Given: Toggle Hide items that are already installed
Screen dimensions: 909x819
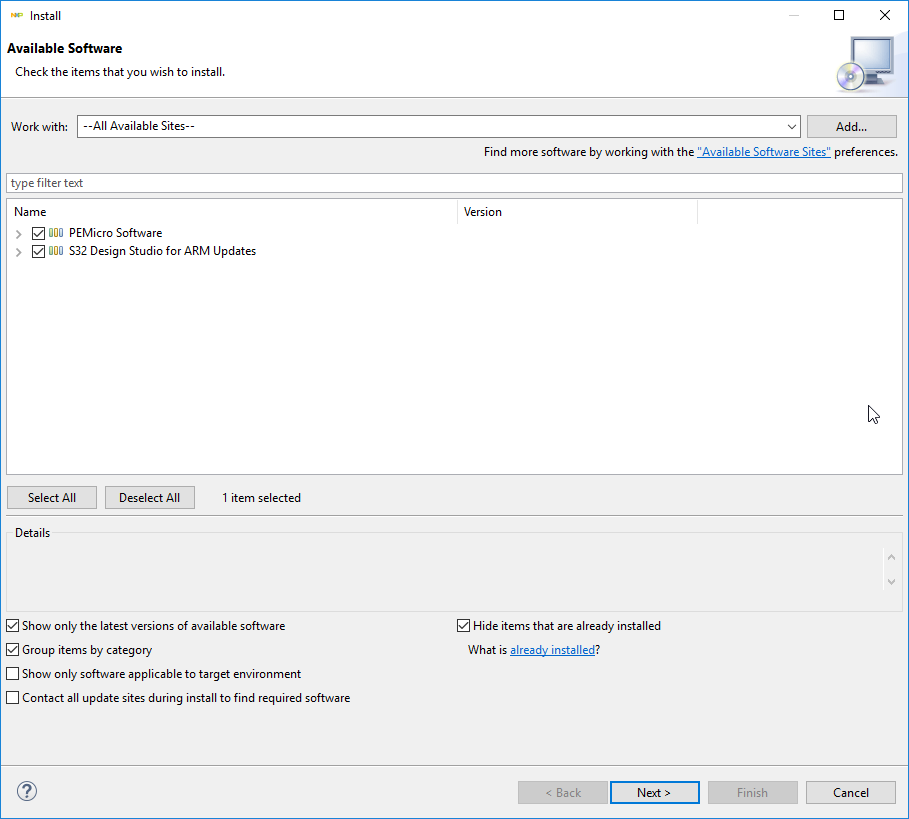Looking at the screenshot, I should click(463, 626).
